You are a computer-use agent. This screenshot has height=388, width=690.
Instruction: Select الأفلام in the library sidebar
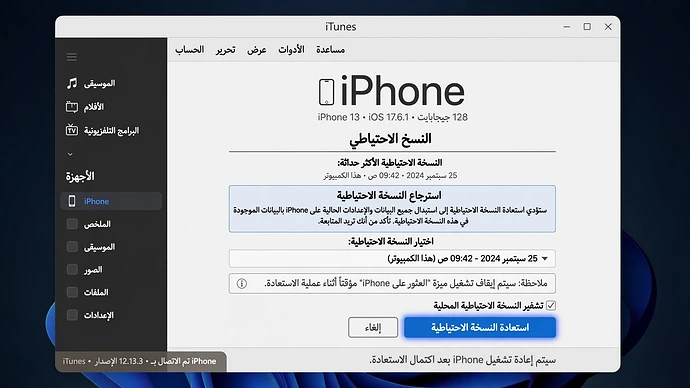[x=94, y=107]
